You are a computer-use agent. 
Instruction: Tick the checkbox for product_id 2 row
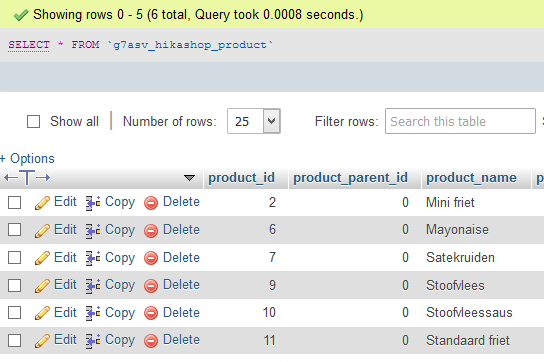[x=15, y=202]
